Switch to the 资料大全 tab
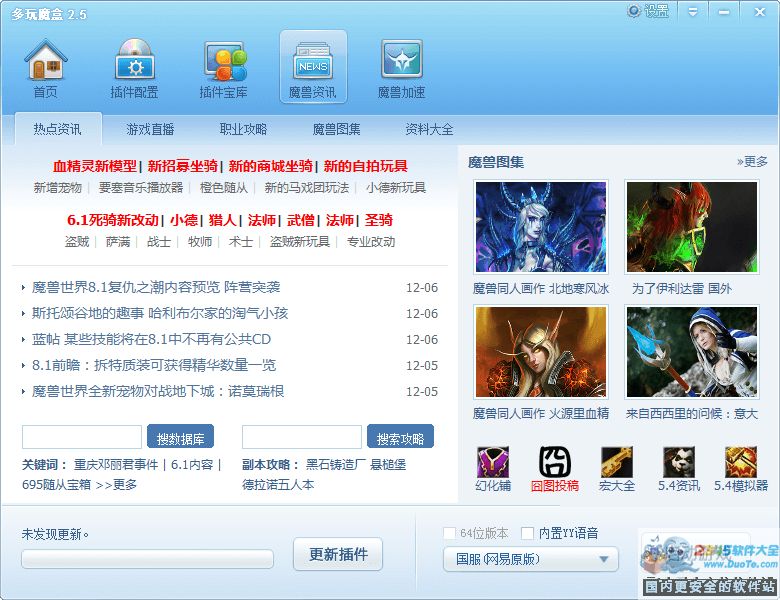 point(429,129)
